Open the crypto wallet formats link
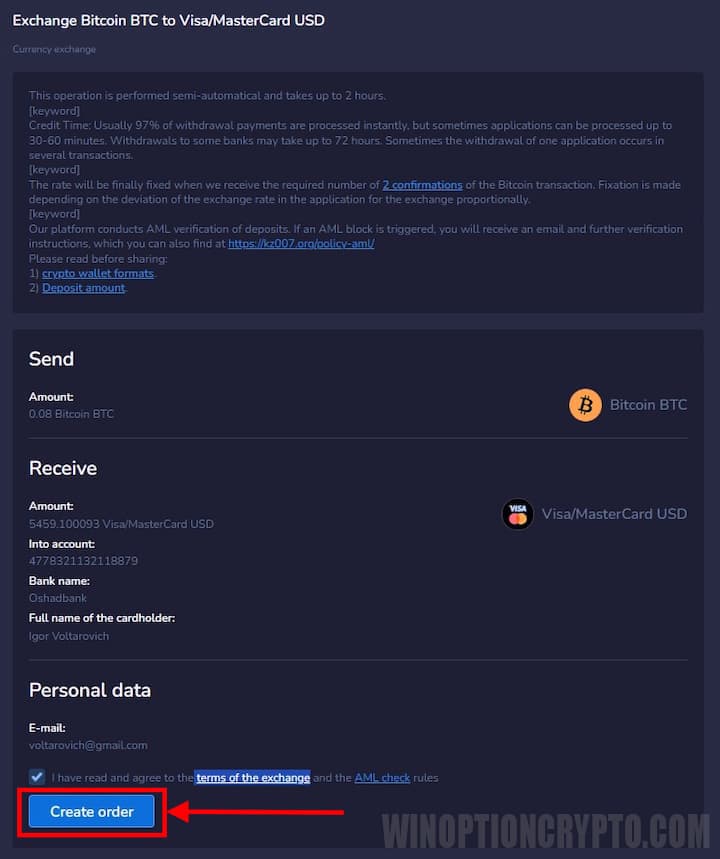The height and width of the screenshot is (859, 720). point(98,273)
